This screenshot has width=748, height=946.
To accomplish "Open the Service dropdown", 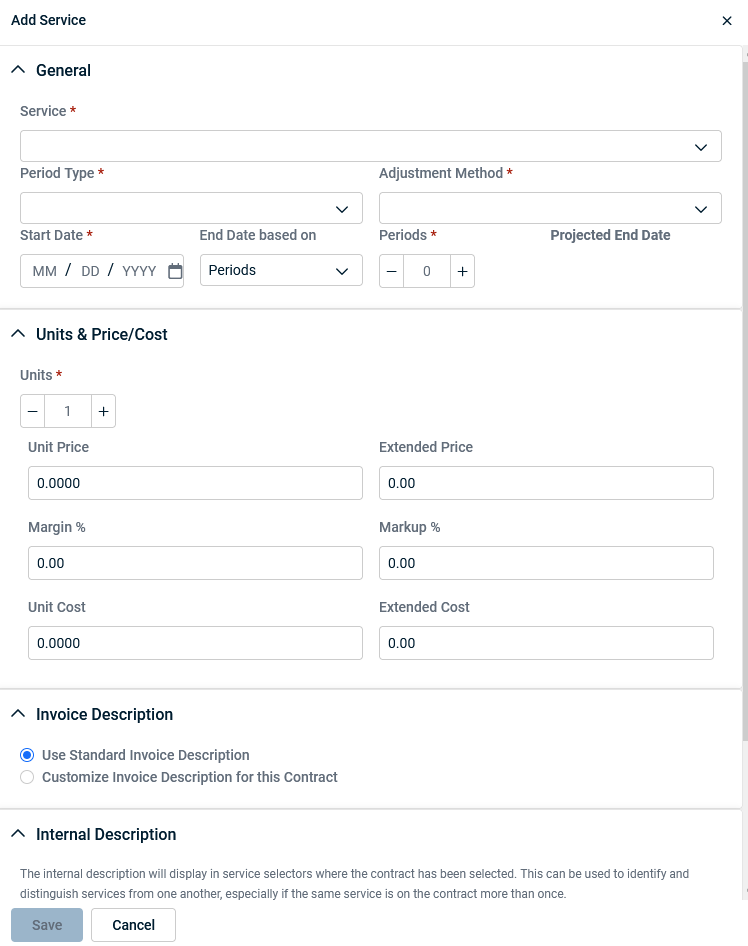I will tap(370, 146).
